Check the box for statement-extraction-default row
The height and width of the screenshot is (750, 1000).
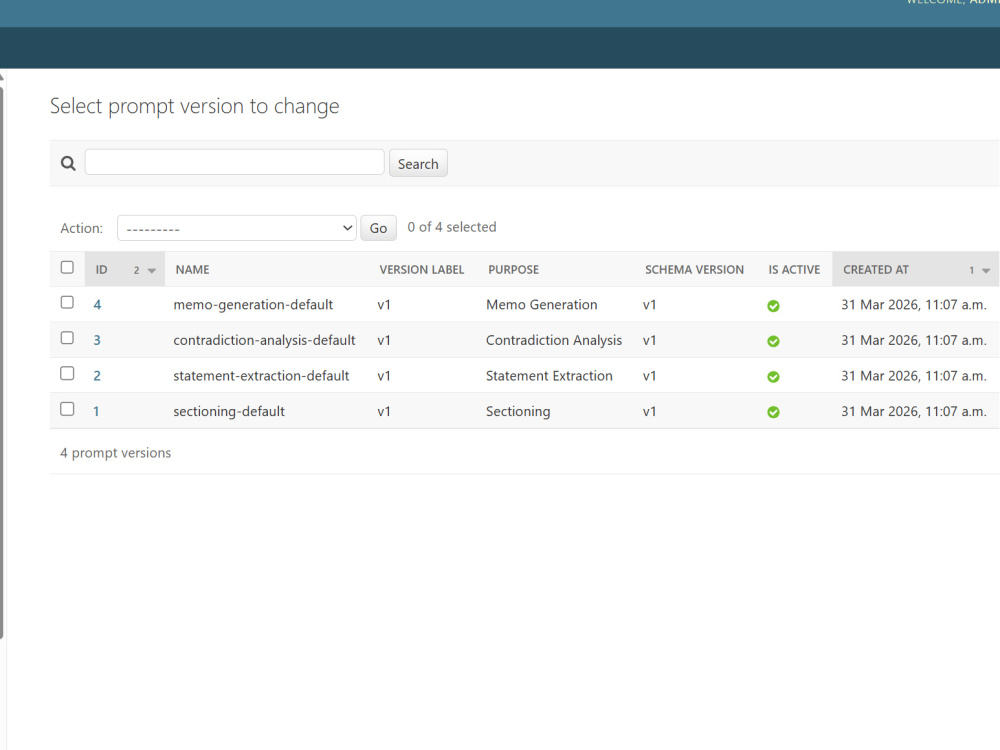pos(67,373)
